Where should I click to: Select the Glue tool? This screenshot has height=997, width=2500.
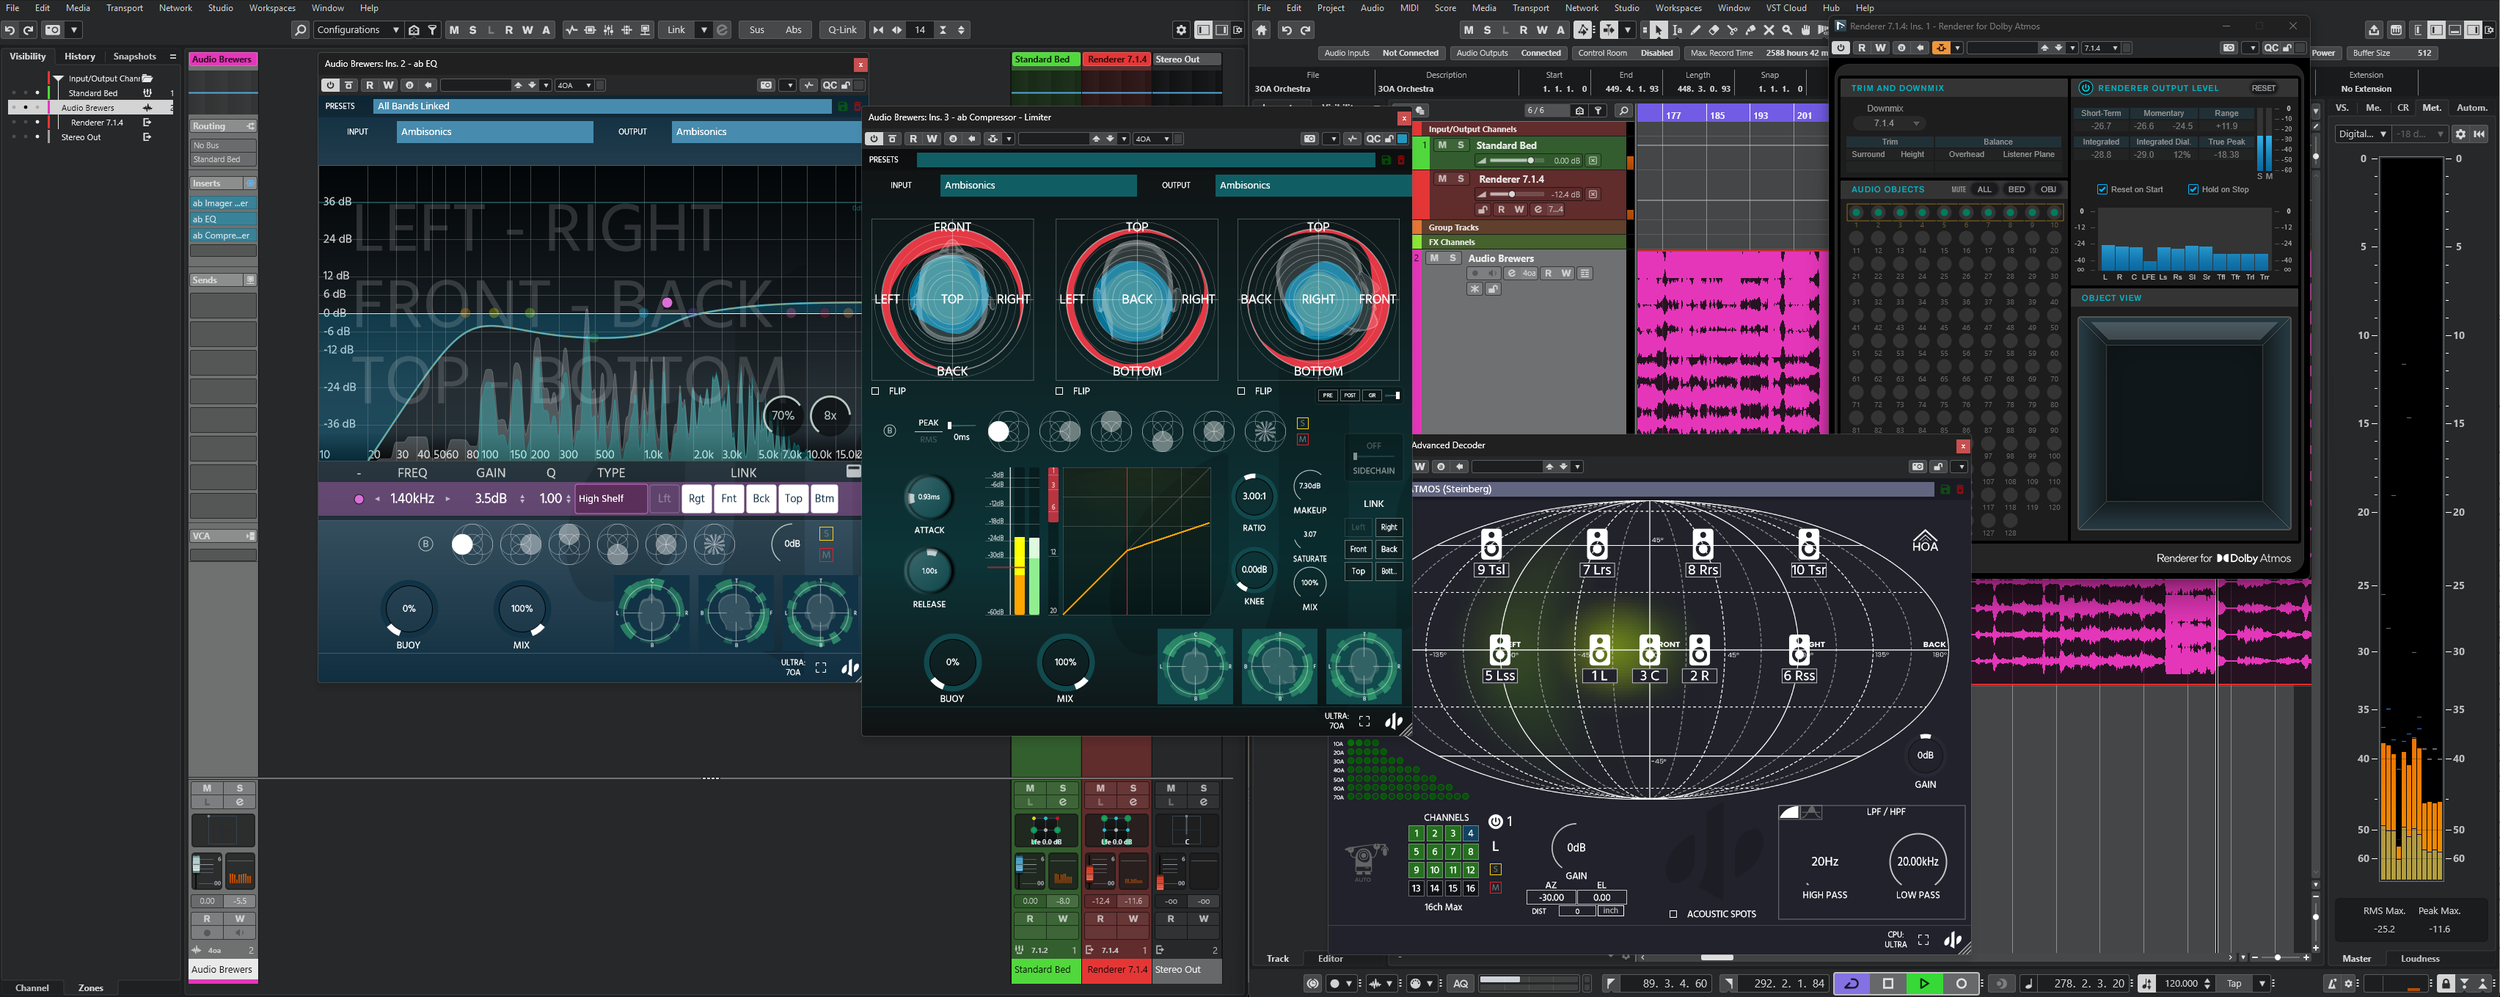(1750, 30)
